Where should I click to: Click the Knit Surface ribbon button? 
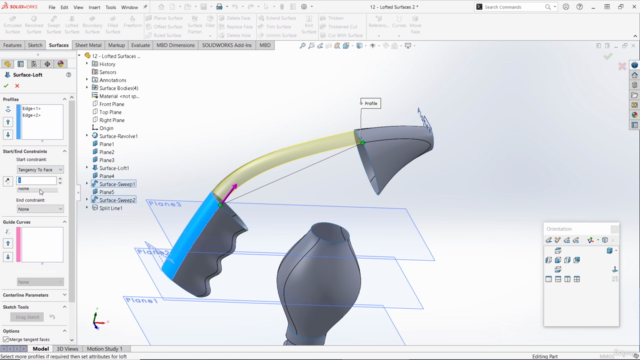coord(309,25)
